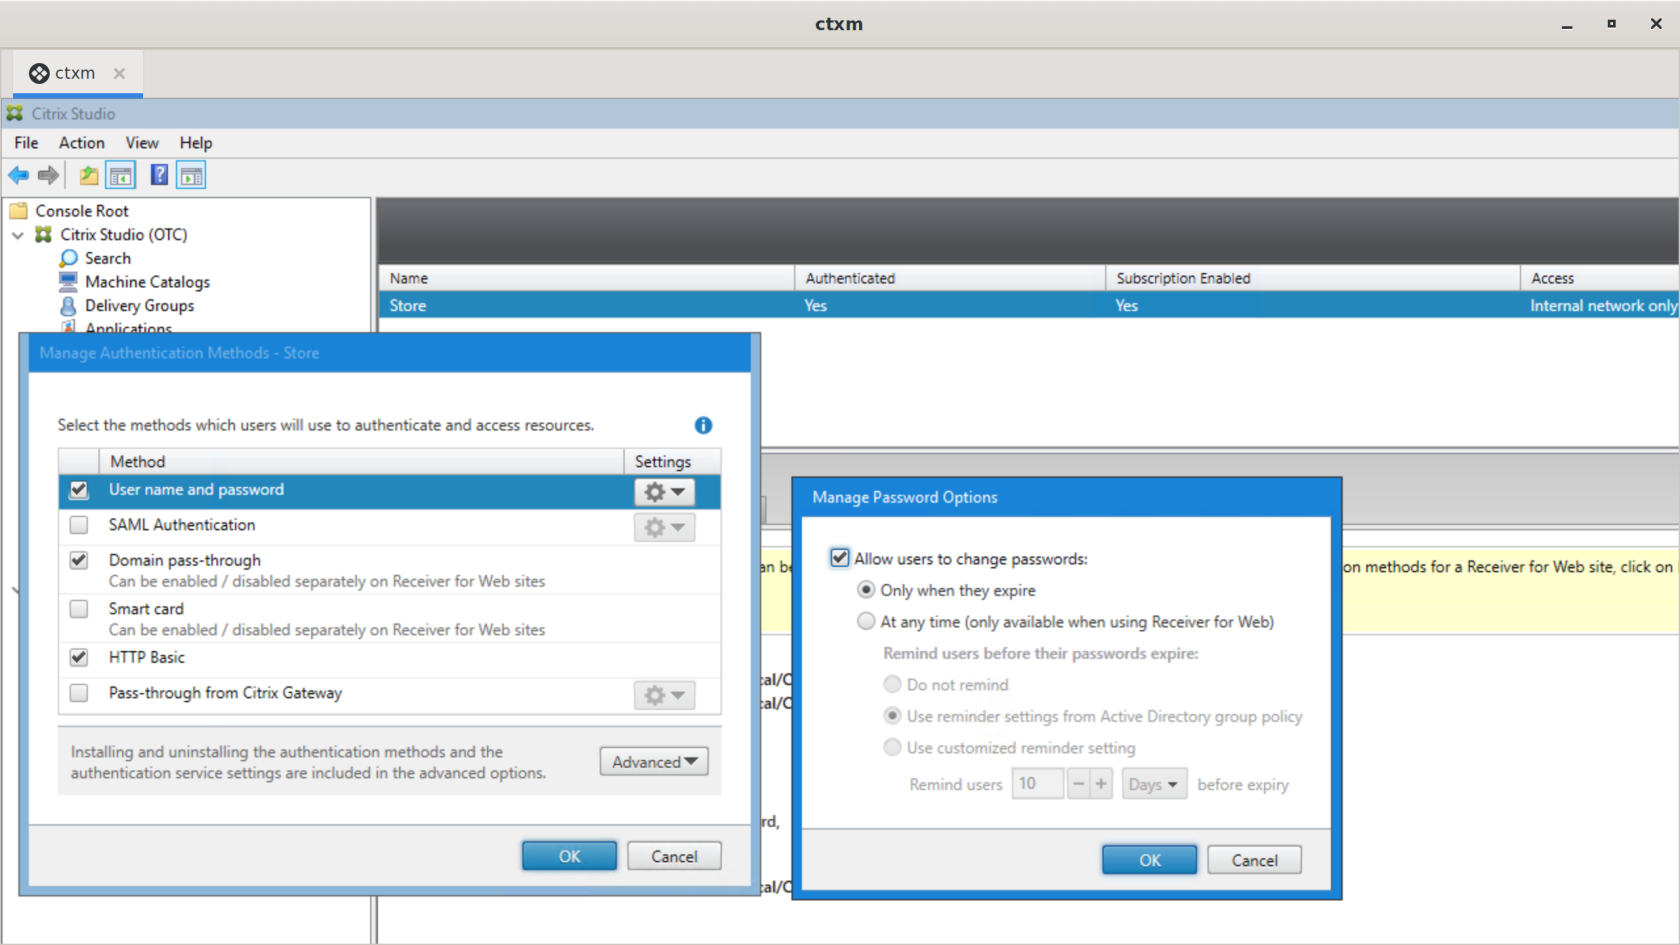This screenshot has width=1680, height=945.
Task: Select Use reminder settings from Active Directory option
Action: pos(892,716)
